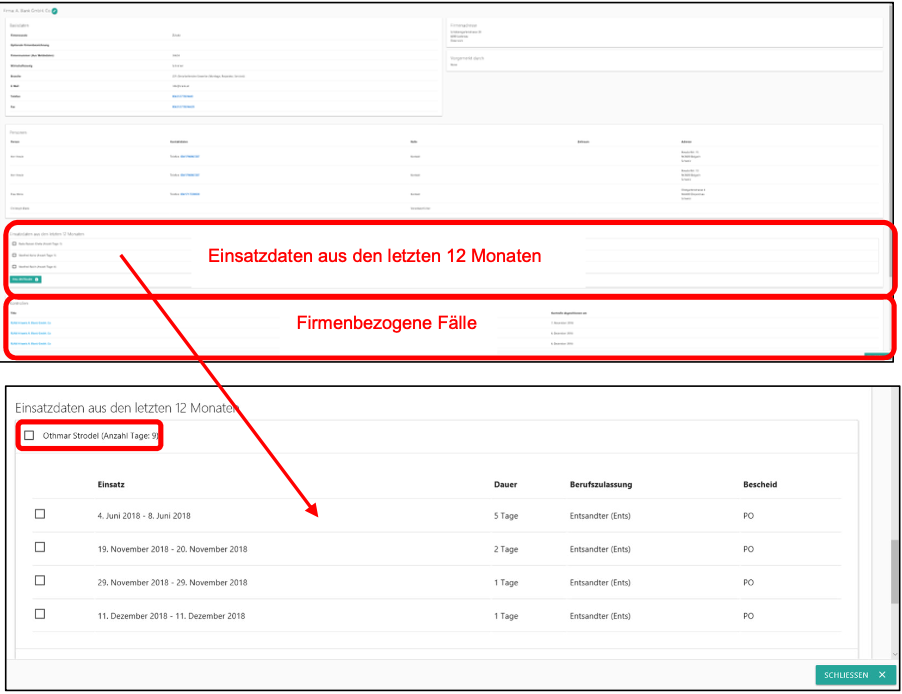The height and width of the screenshot is (694, 902).
Task: Check the 19. November 2018 row checkbox
Action: click(x=40, y=548)
